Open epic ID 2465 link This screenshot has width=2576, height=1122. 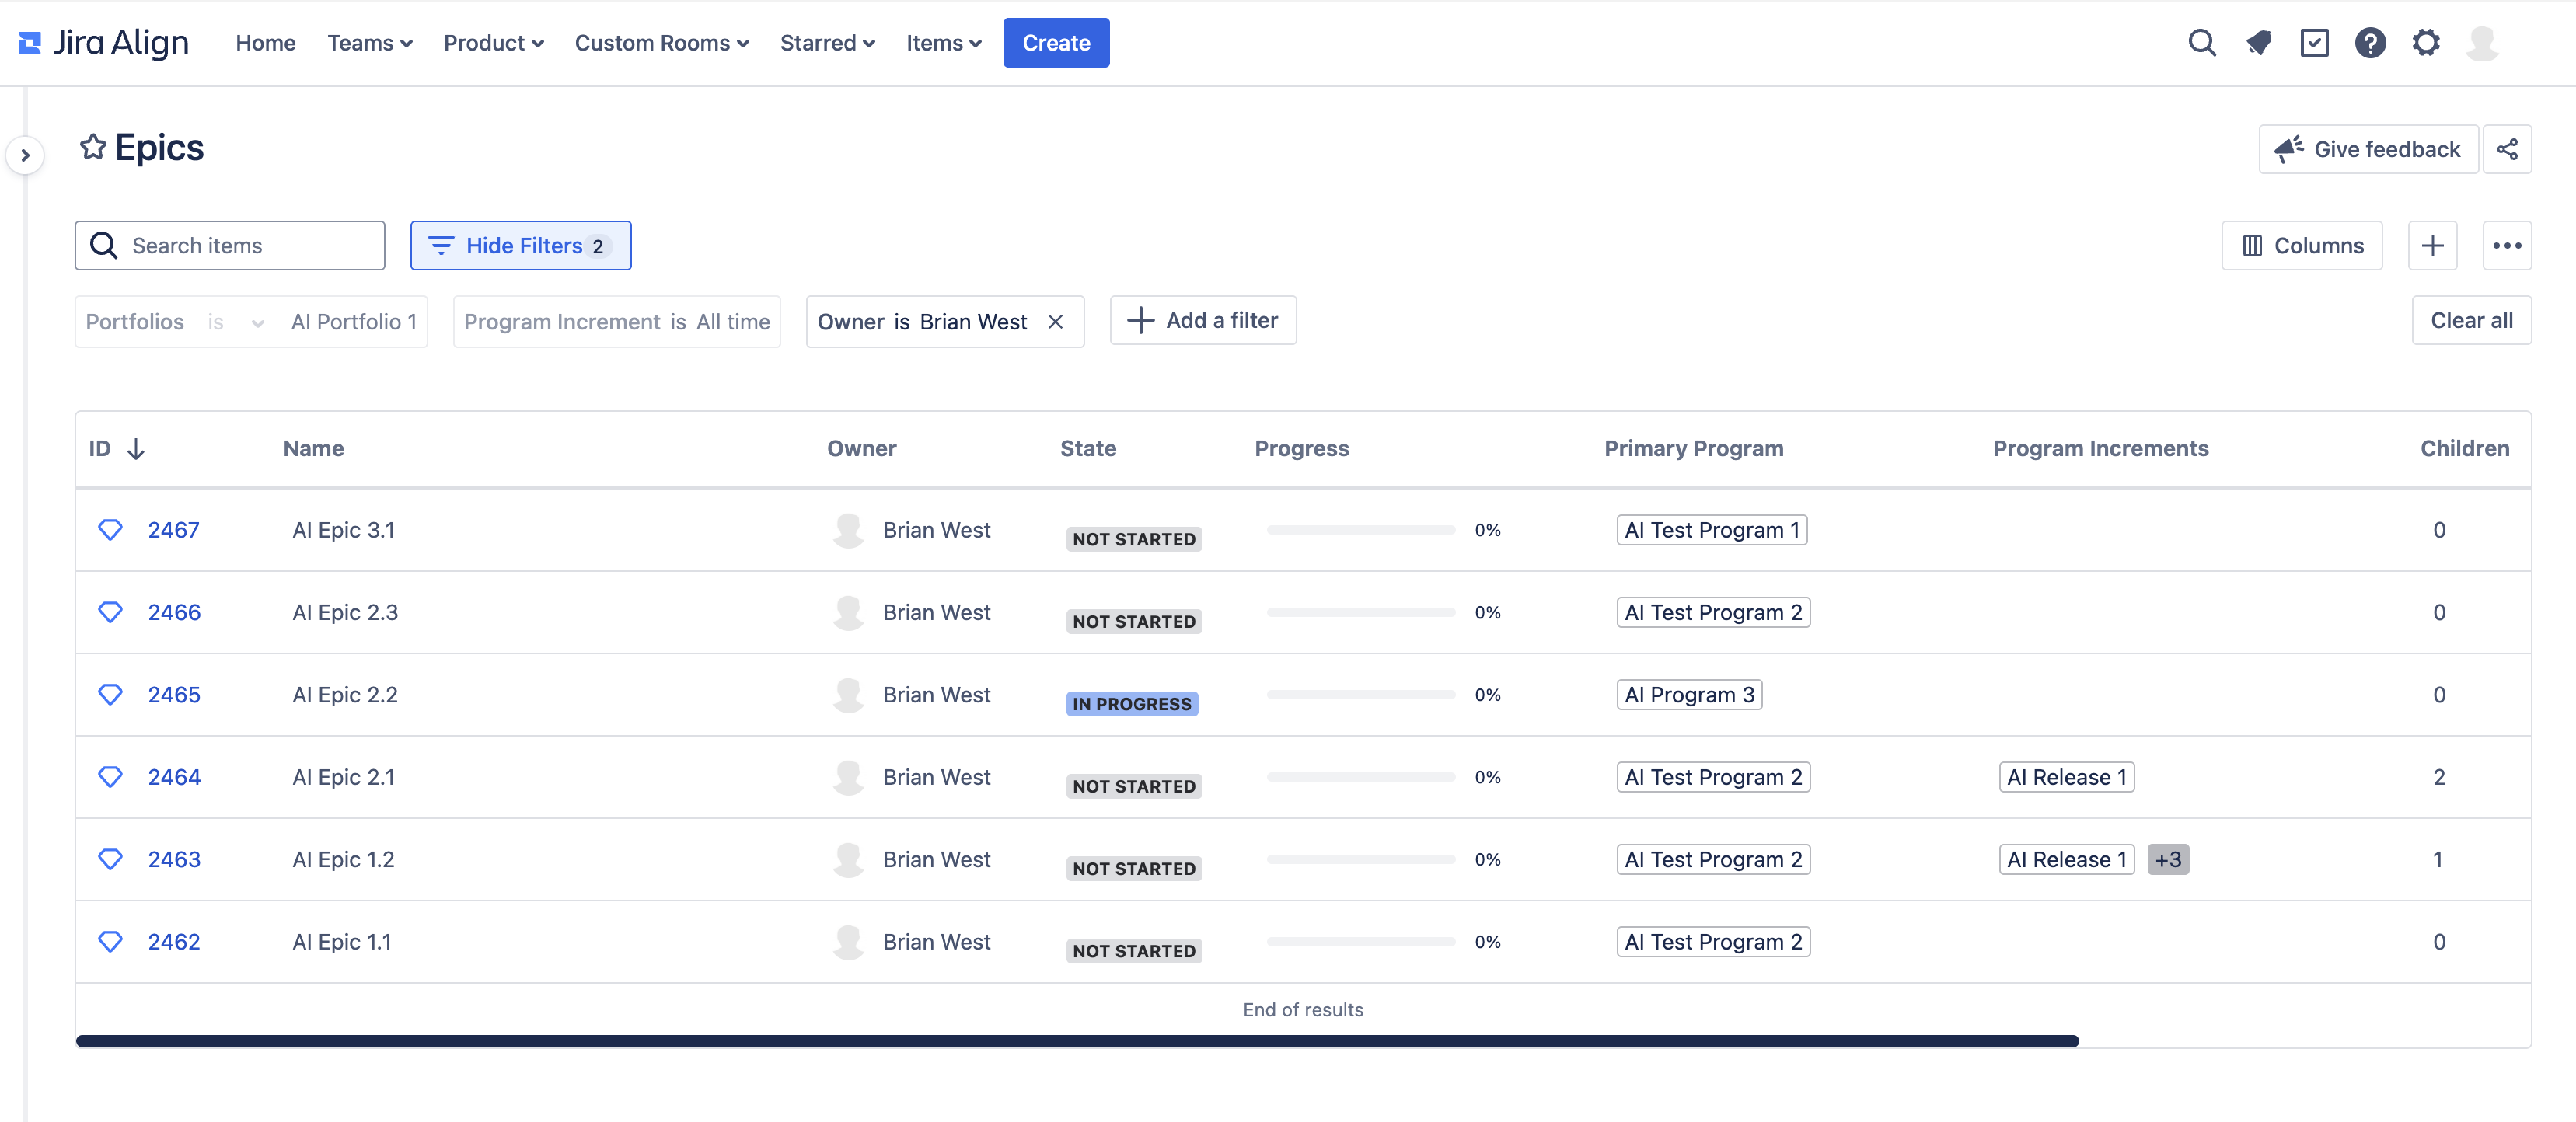tap(174, 695)
